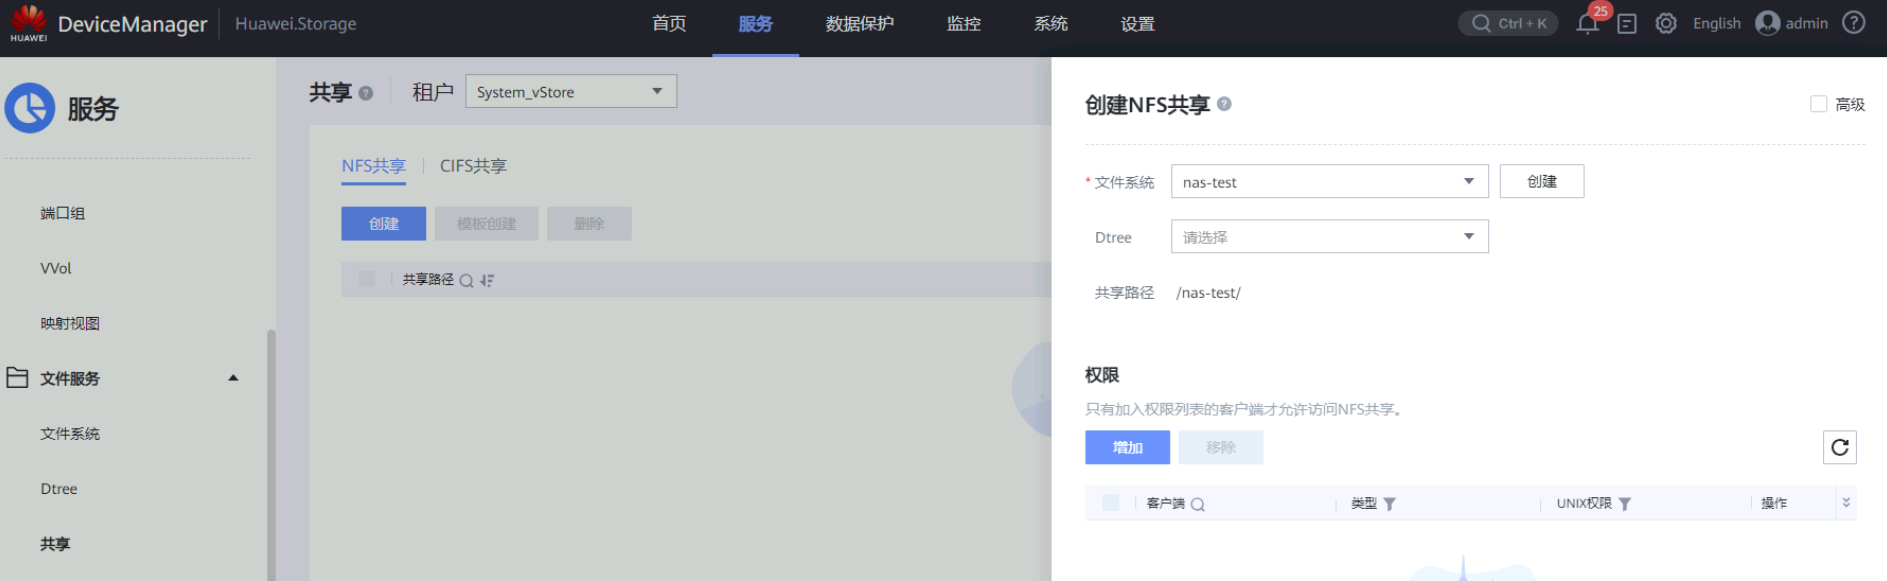Refresh the permissions list
The height and width of the screenshot is (581, 1887).
[x=1839, y=447]
